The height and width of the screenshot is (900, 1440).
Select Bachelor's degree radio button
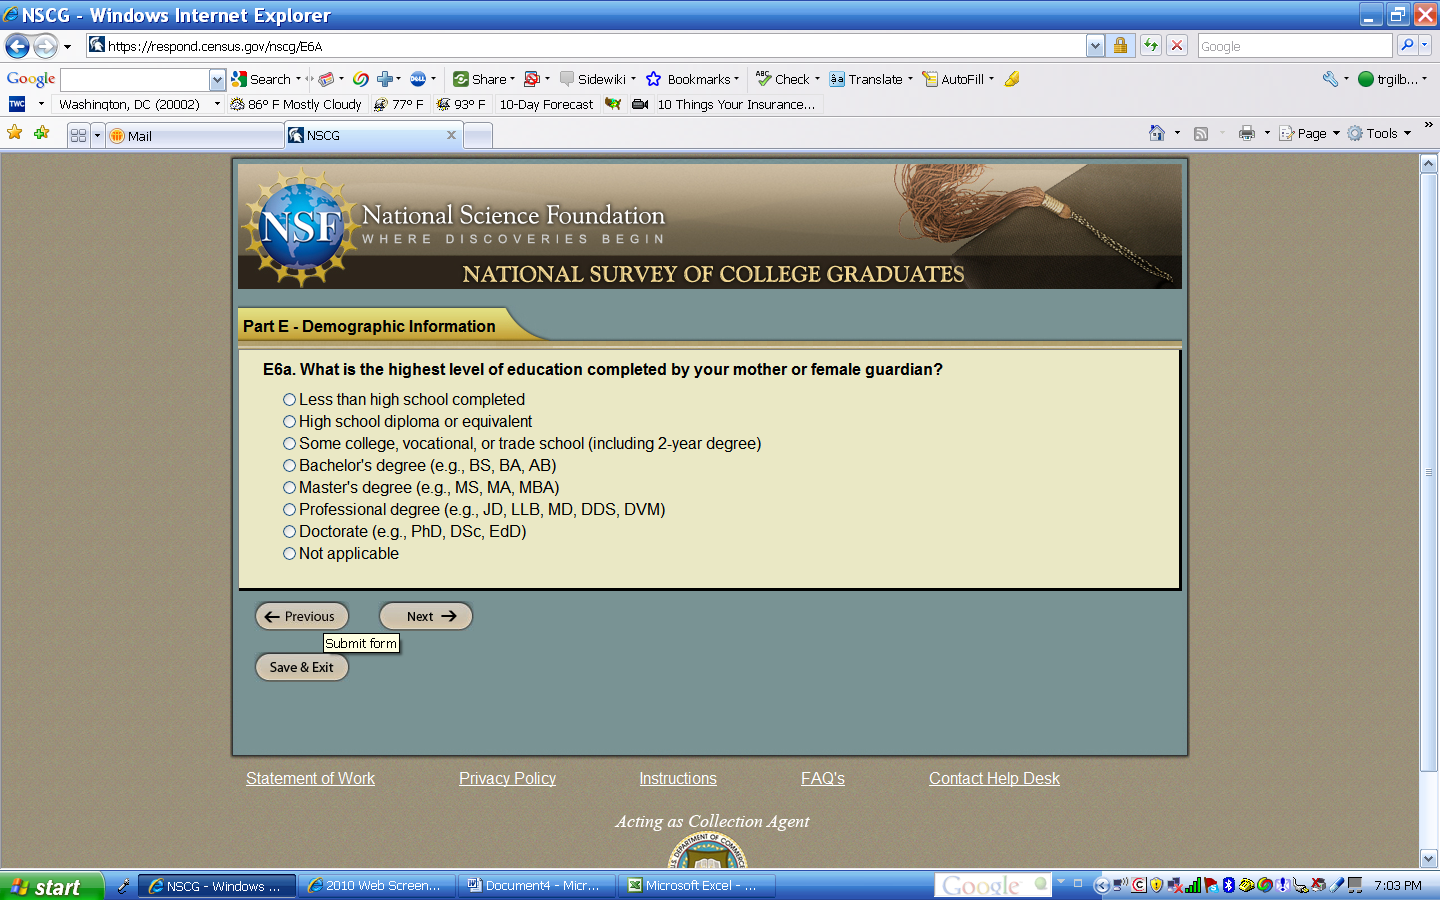289,466
